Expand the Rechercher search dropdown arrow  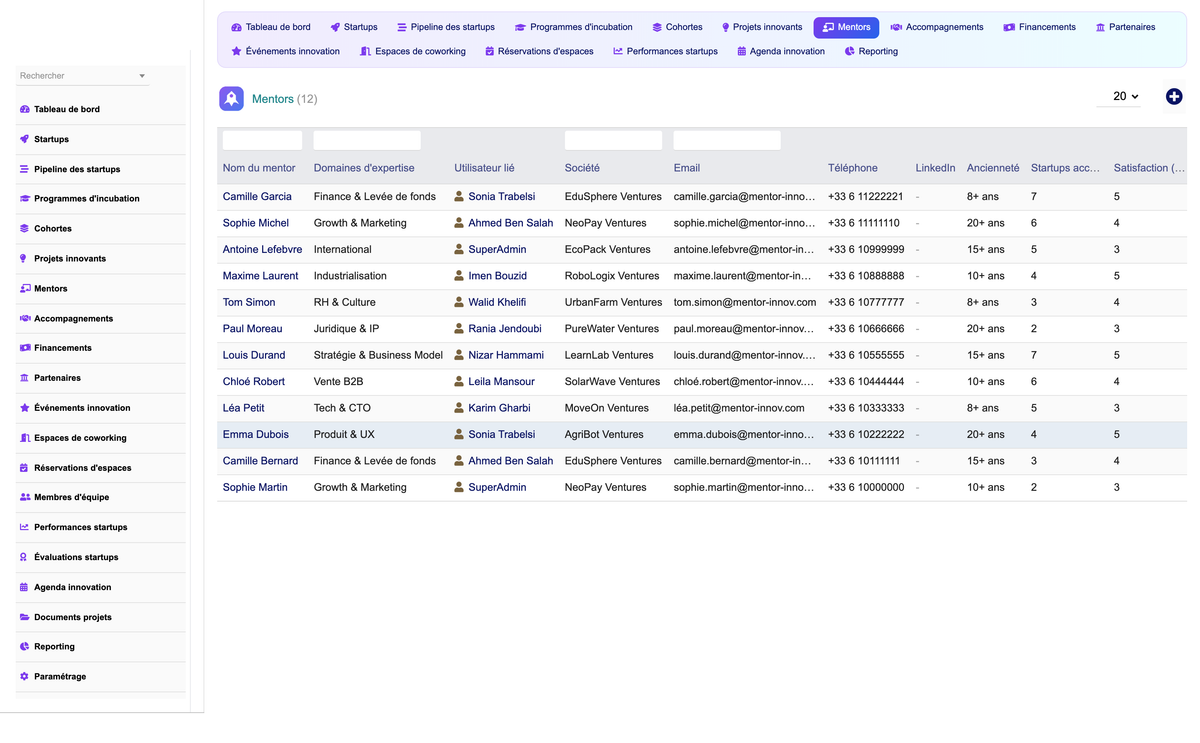point(142,76)
